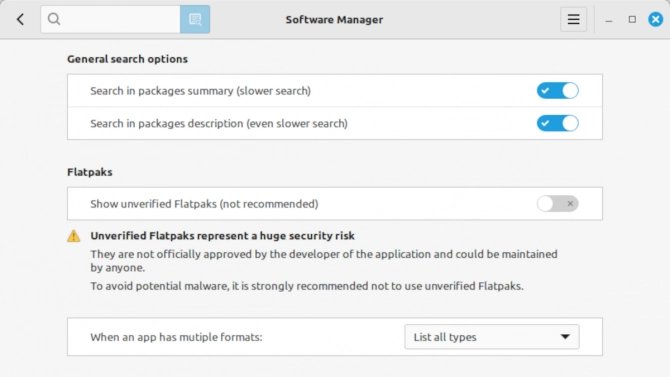
Task: Go back using the header arrow
Action: (x=20, y=19)
